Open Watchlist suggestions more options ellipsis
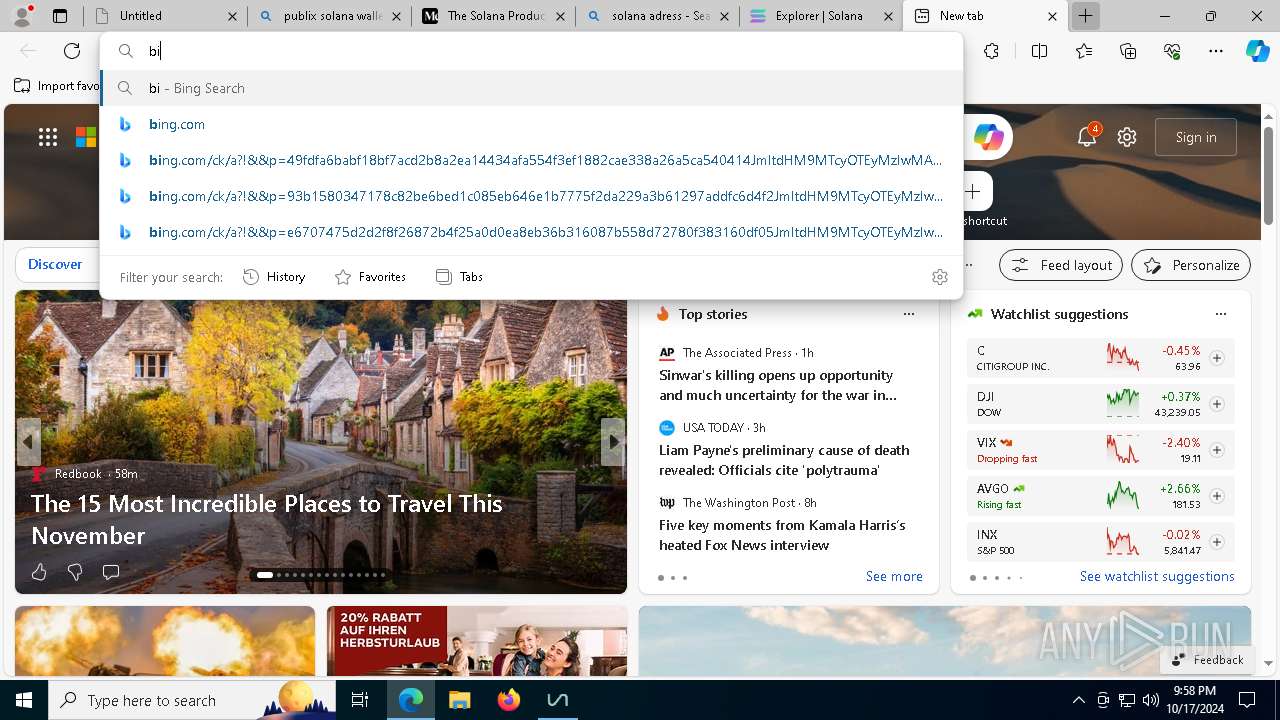Screen dimensions: 1280x720 1221,314
